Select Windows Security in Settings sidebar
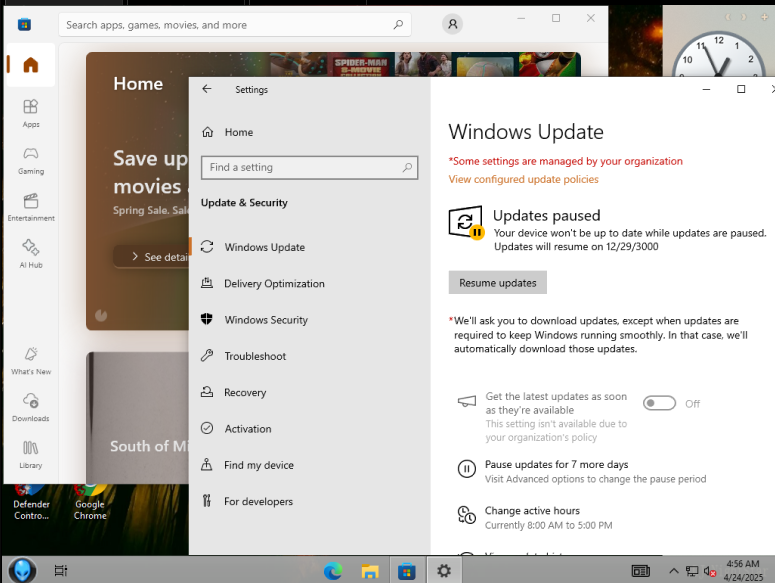Image resolution: width=775 pixels, height=583 pixels. coord(266,320)
